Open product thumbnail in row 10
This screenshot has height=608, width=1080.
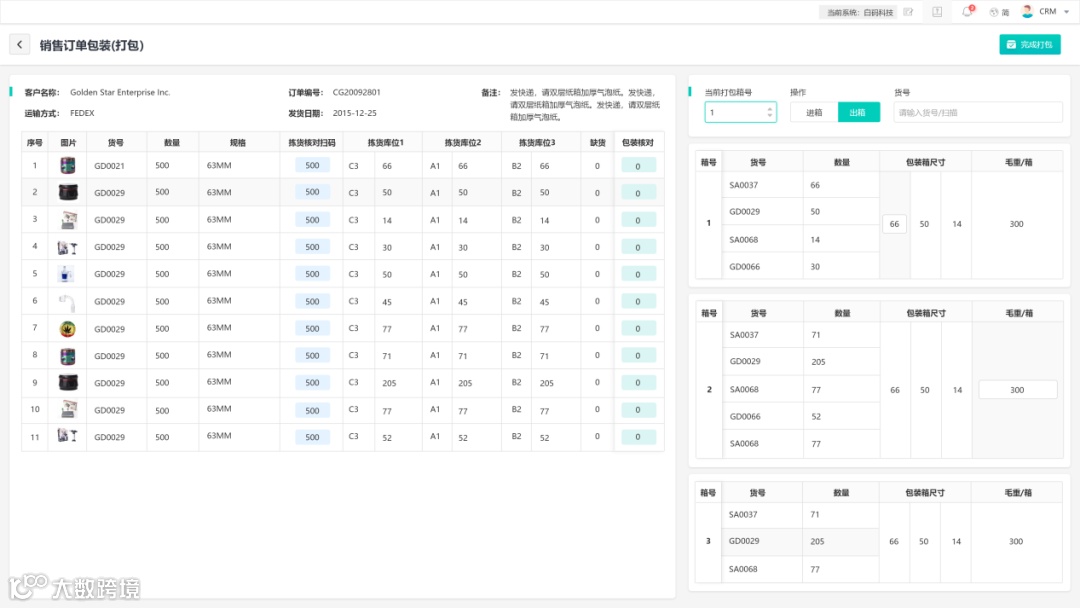(x=68, y=410)
